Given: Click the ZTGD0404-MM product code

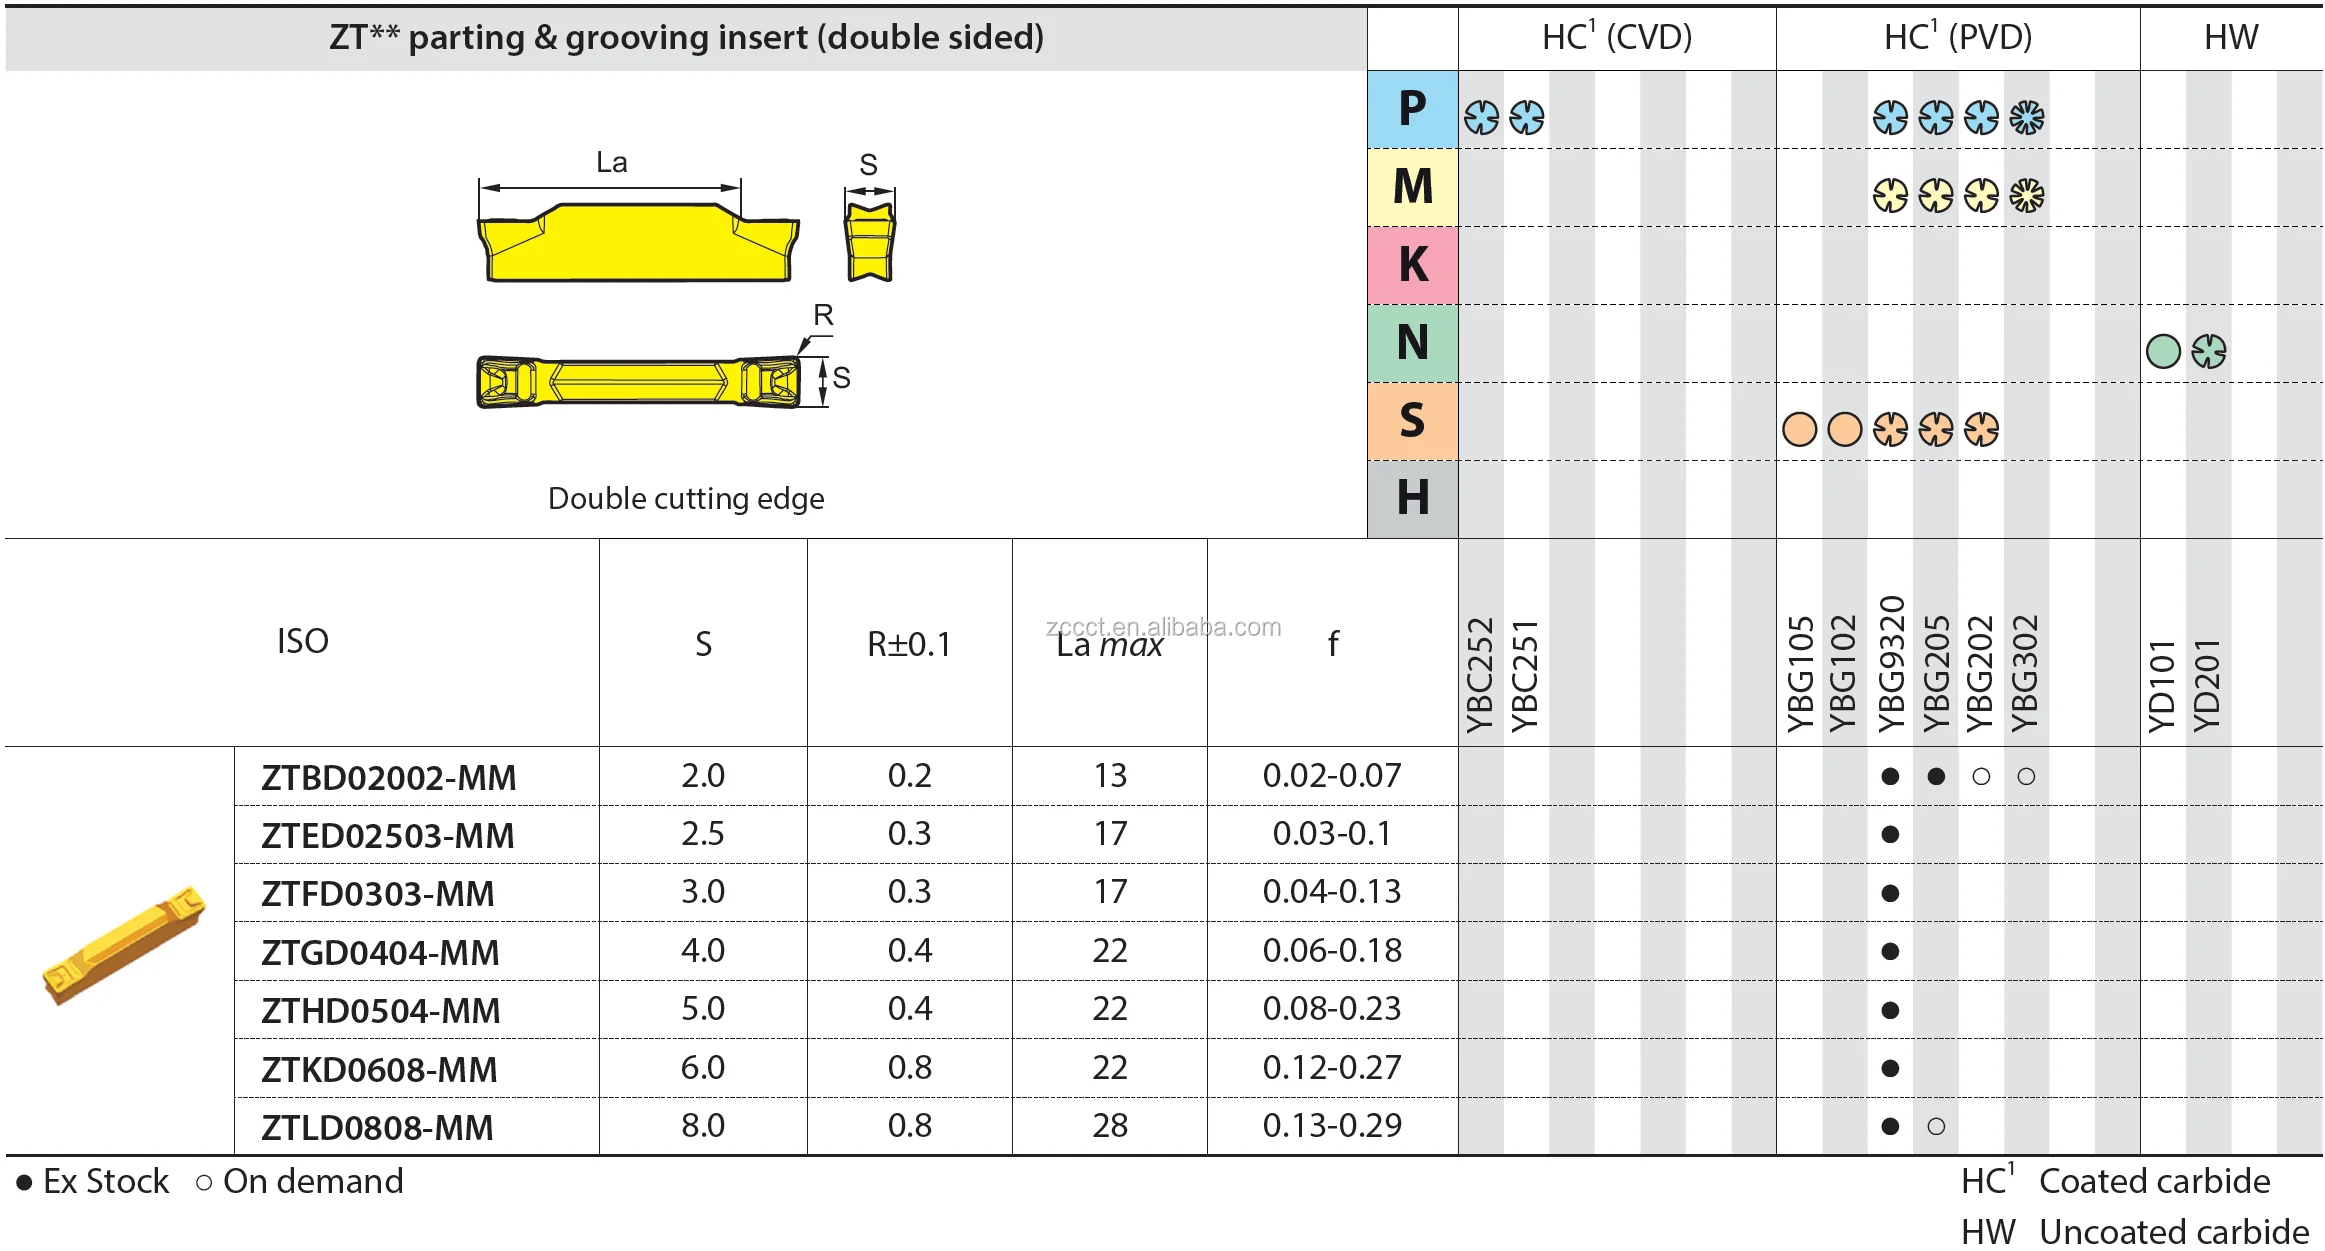Looking at the screenshot, I should [x=380, y=952].
